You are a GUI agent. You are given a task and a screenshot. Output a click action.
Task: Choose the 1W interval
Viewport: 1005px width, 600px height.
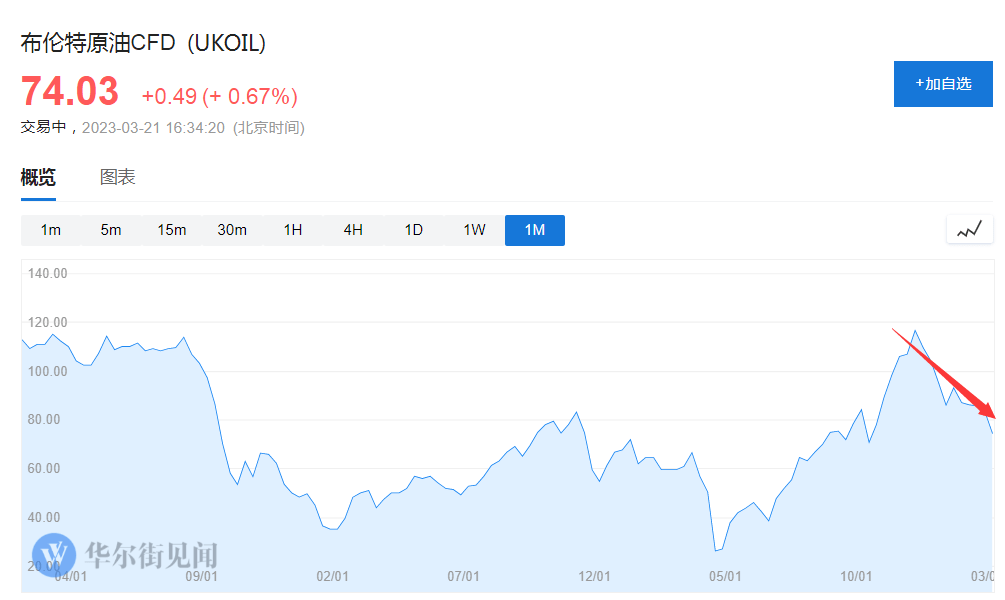[474, 230]
